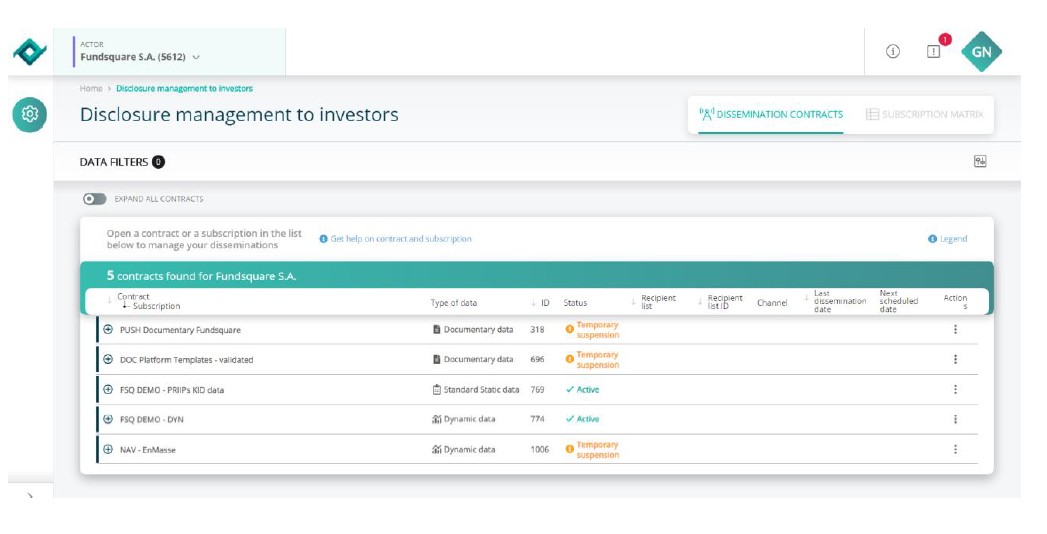The image size is (1047, 534).
Task: Open the Legend link
Action: click(948, 239)
